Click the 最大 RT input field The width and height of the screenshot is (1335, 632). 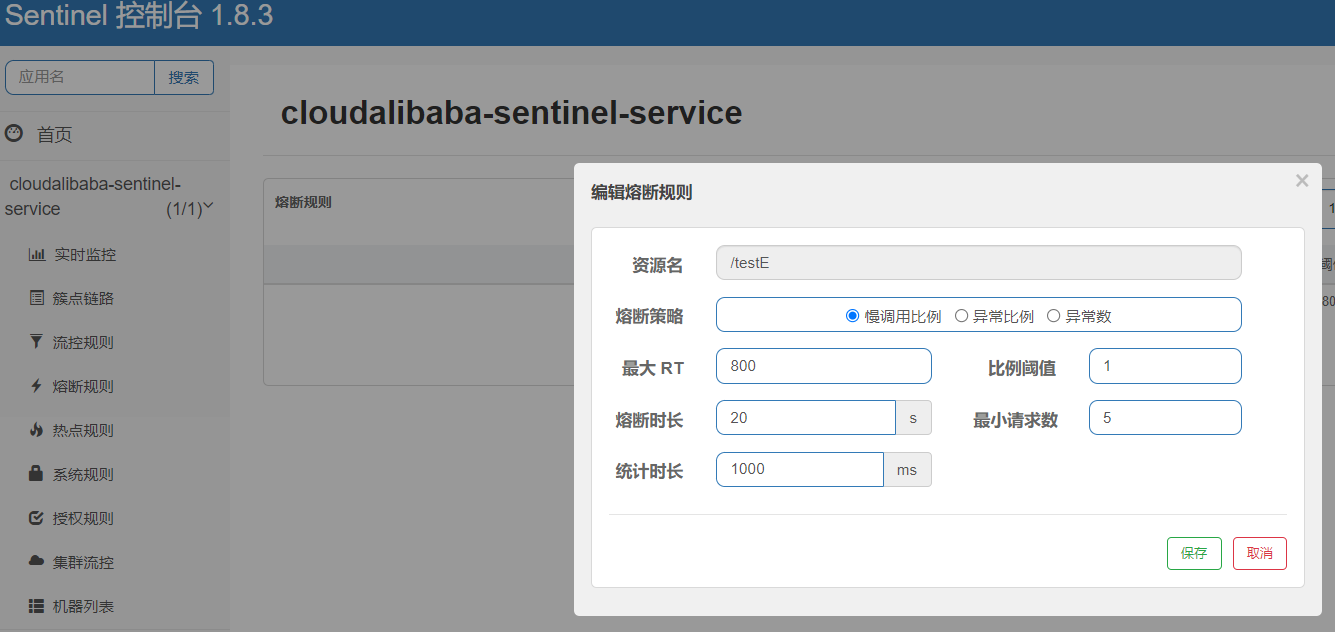824,366
